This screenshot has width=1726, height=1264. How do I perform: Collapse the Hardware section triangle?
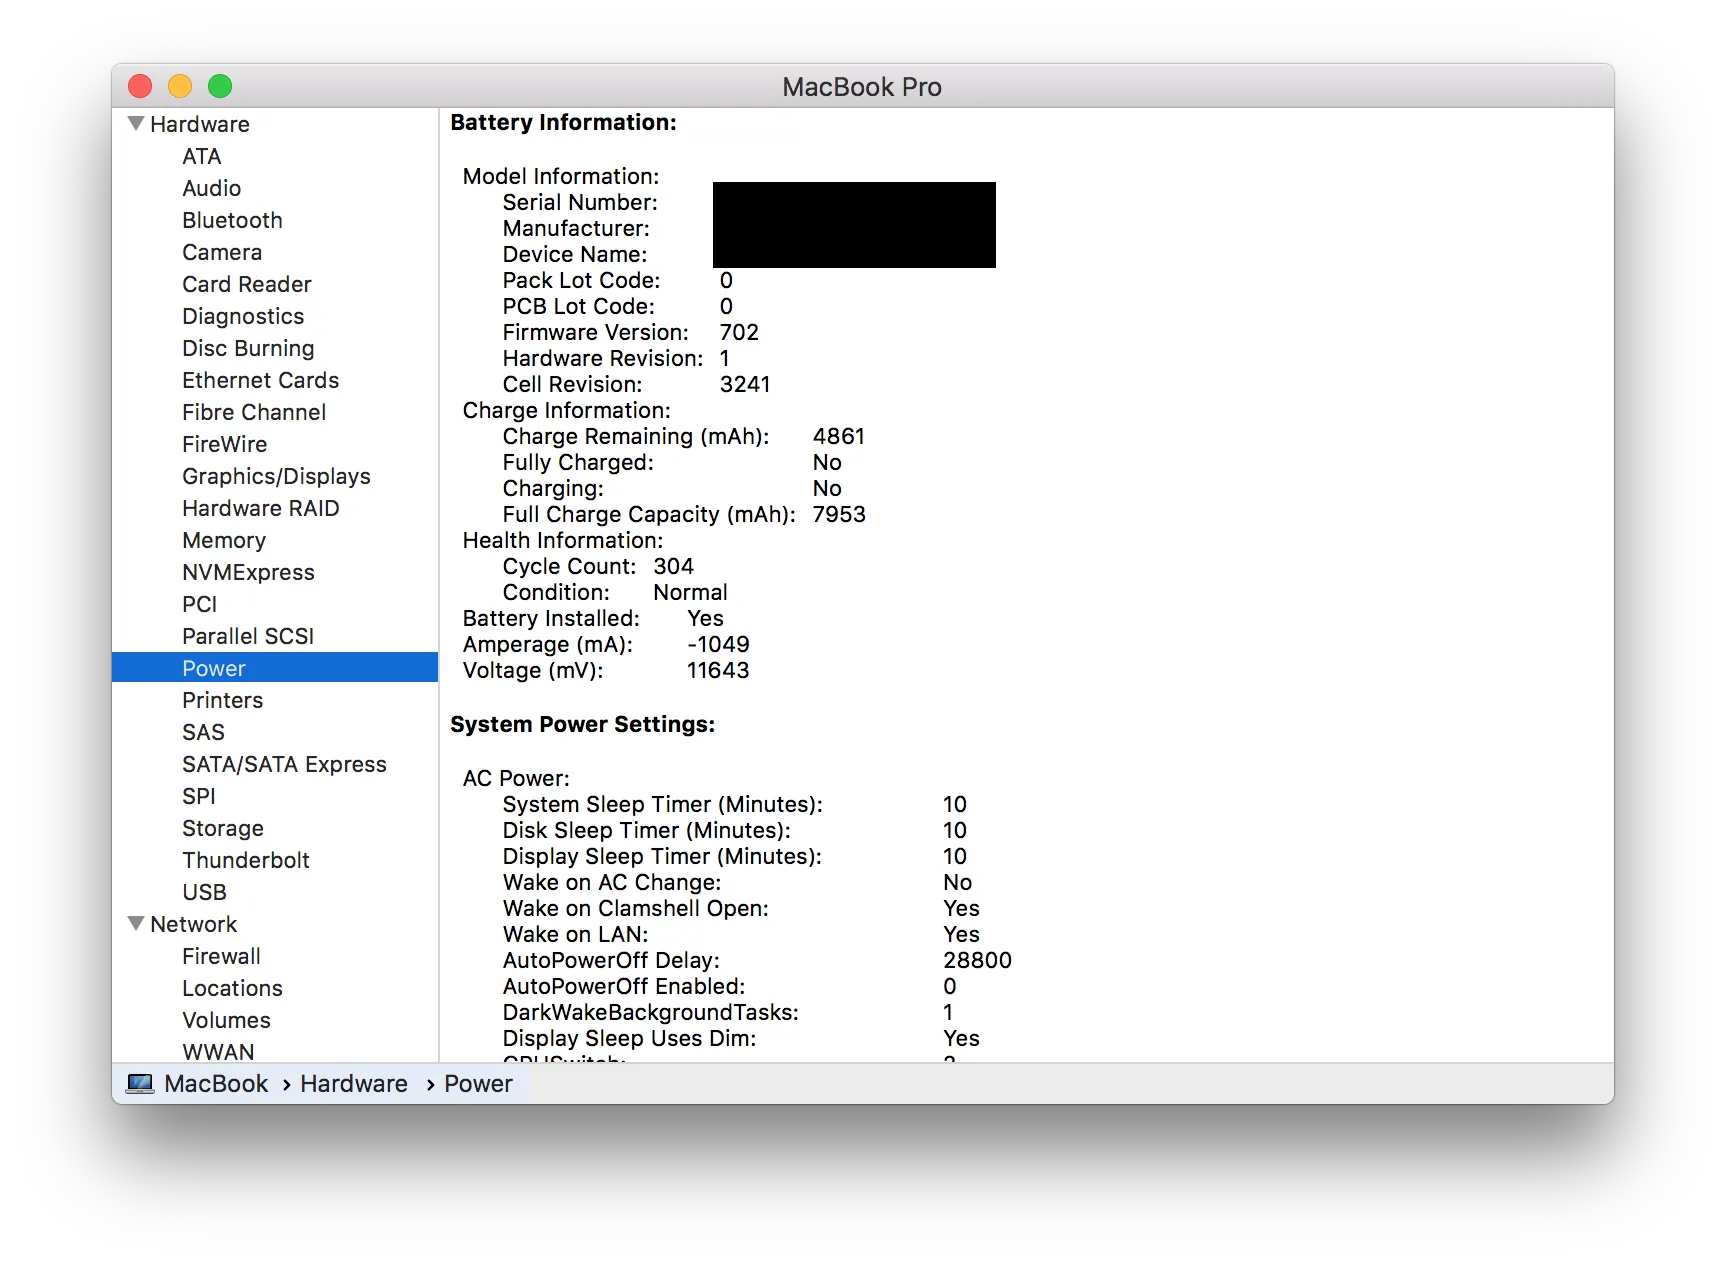pos(136,123)
